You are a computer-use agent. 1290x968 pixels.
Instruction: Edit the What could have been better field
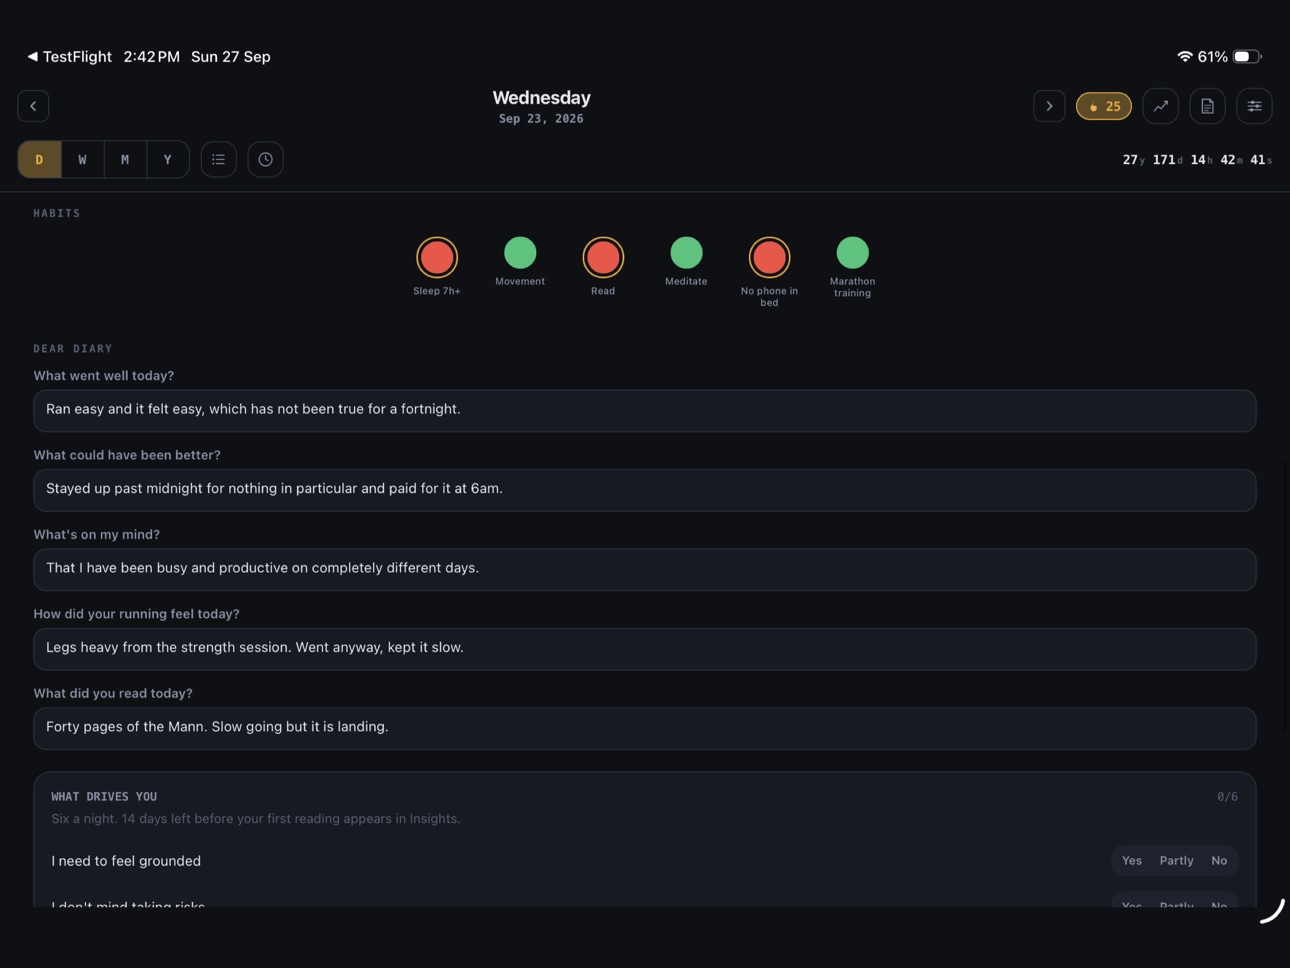[x=645, y=490]
